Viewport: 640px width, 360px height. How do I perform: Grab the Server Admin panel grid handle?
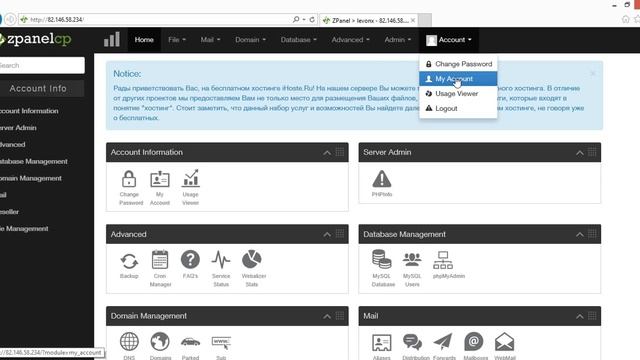pyautogui.click(x=592, y=152)
